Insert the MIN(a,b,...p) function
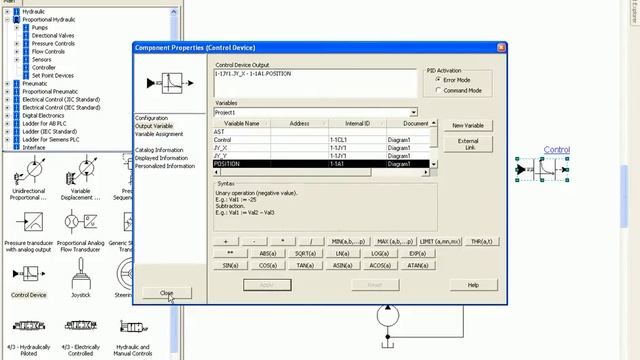 (x=348, y=242)
